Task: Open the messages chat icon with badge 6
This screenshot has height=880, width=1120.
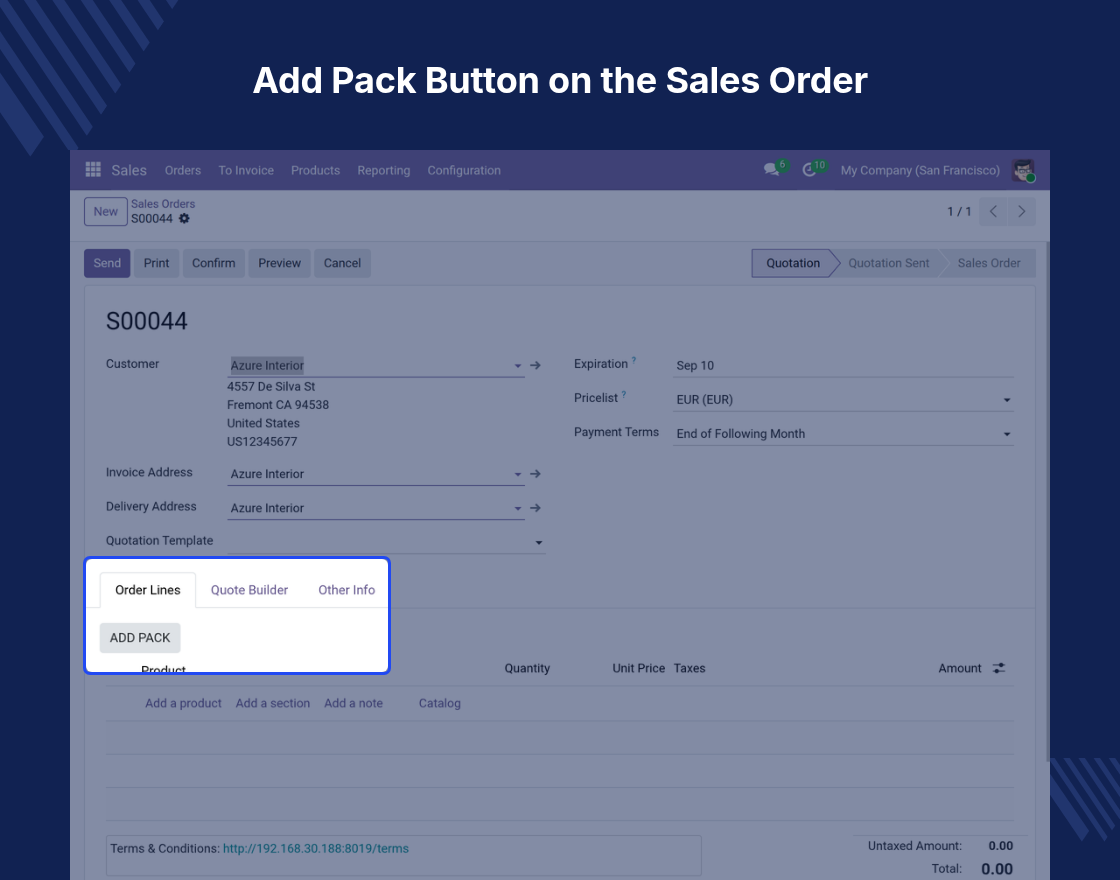Action: 772,169
